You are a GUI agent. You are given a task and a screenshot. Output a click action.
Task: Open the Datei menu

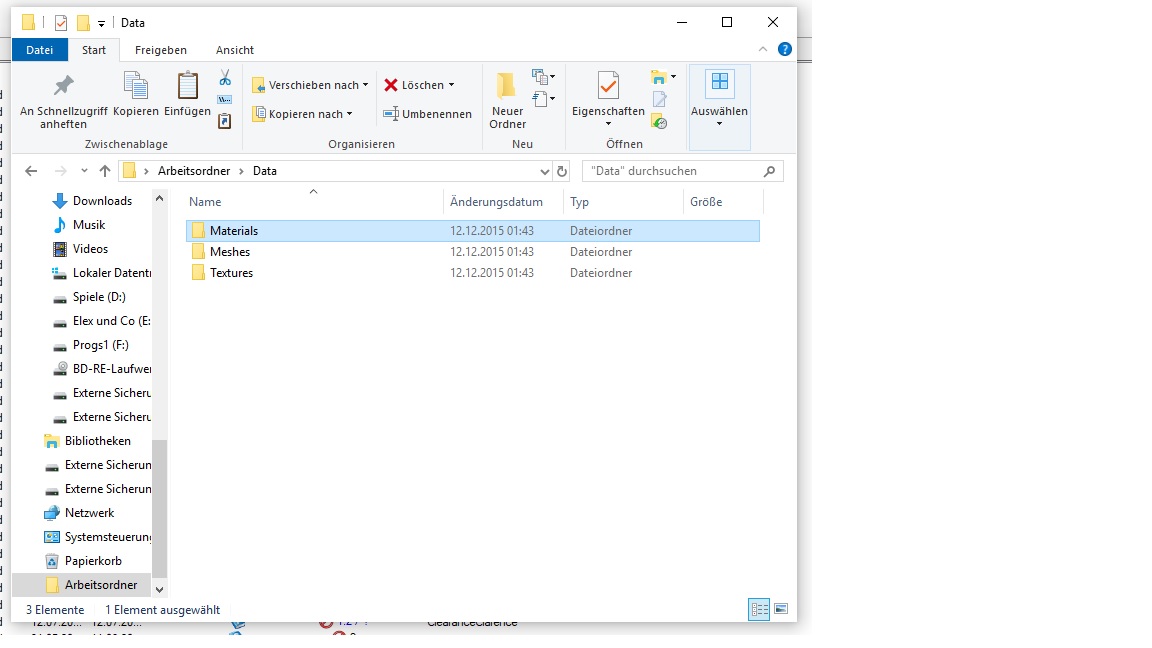click(x=40, y=50)
